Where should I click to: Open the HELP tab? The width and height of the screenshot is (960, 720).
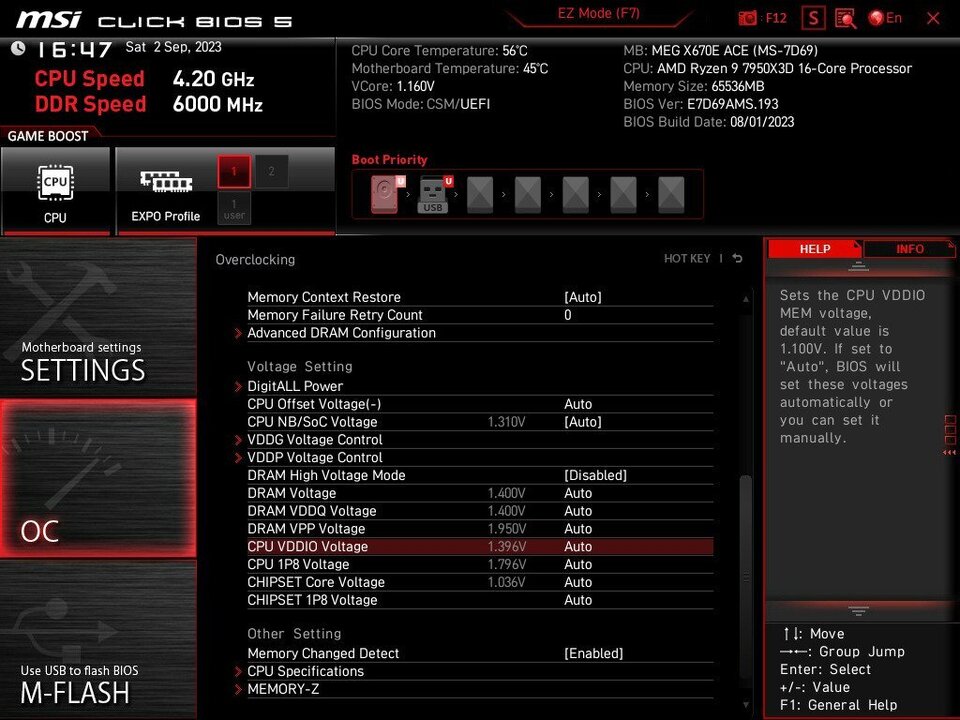815,249
